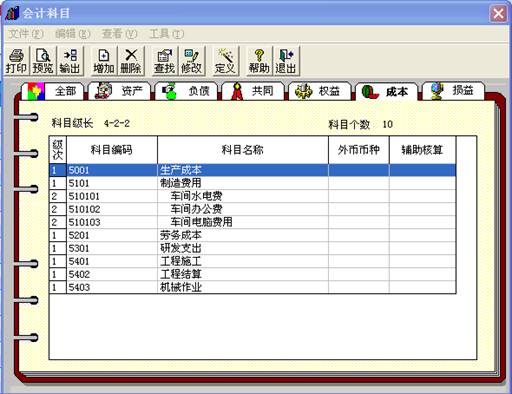Select the 5101 制造费用 row
Screen dimensions: 512x394
point(253,183)
